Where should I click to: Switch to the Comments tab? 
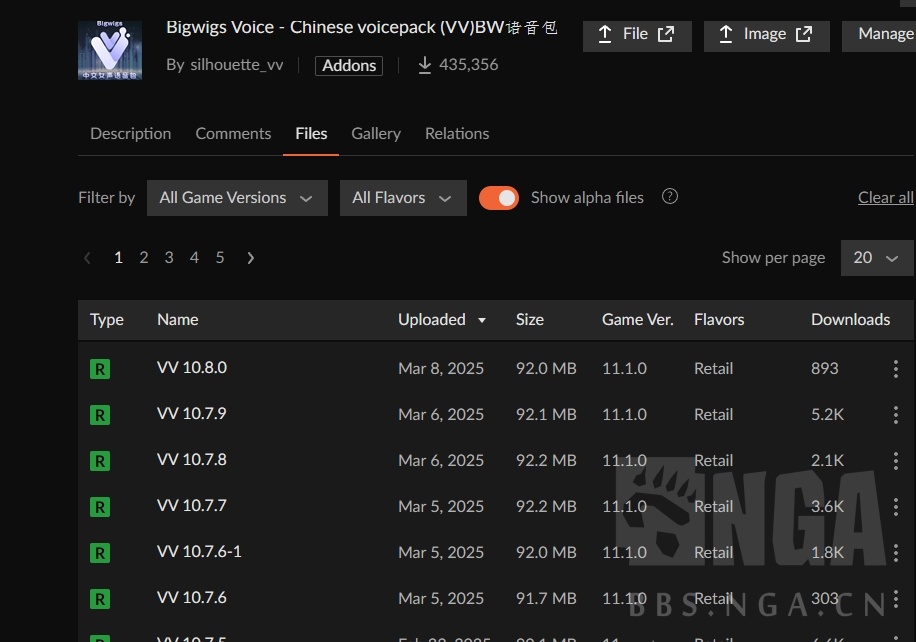coord(233,133)
